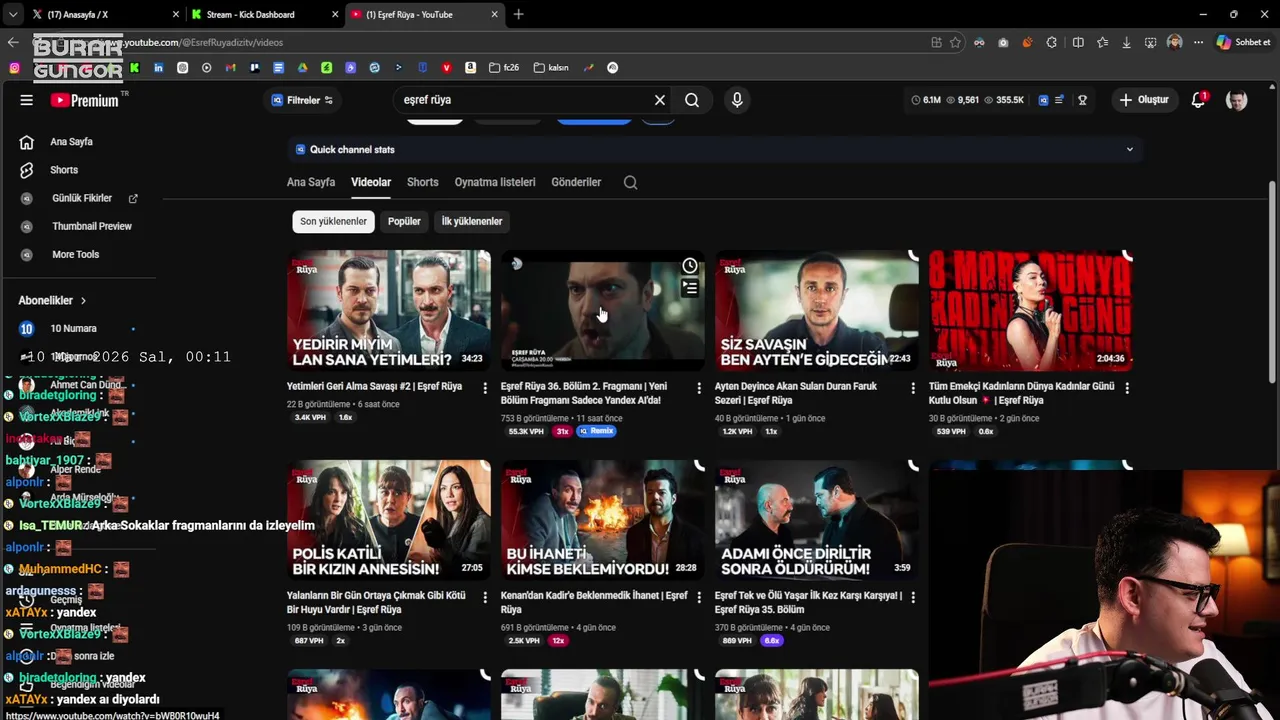Screen dimensions: 1280x720
Task: Open vidIQ list icon in header
Action: [1059, 100]
